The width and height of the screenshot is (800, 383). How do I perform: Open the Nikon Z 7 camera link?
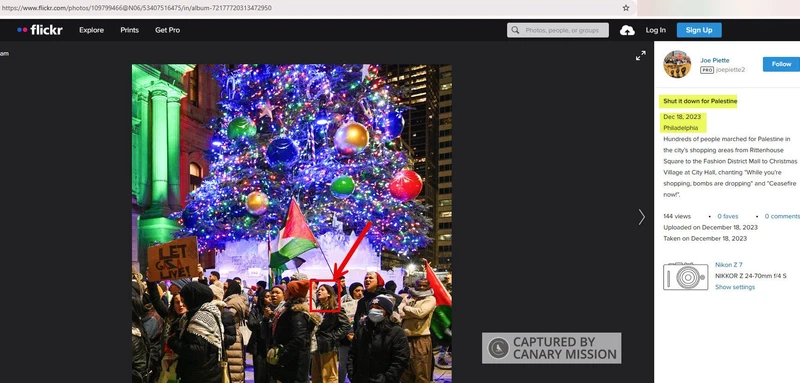click(x=729, y=265)
